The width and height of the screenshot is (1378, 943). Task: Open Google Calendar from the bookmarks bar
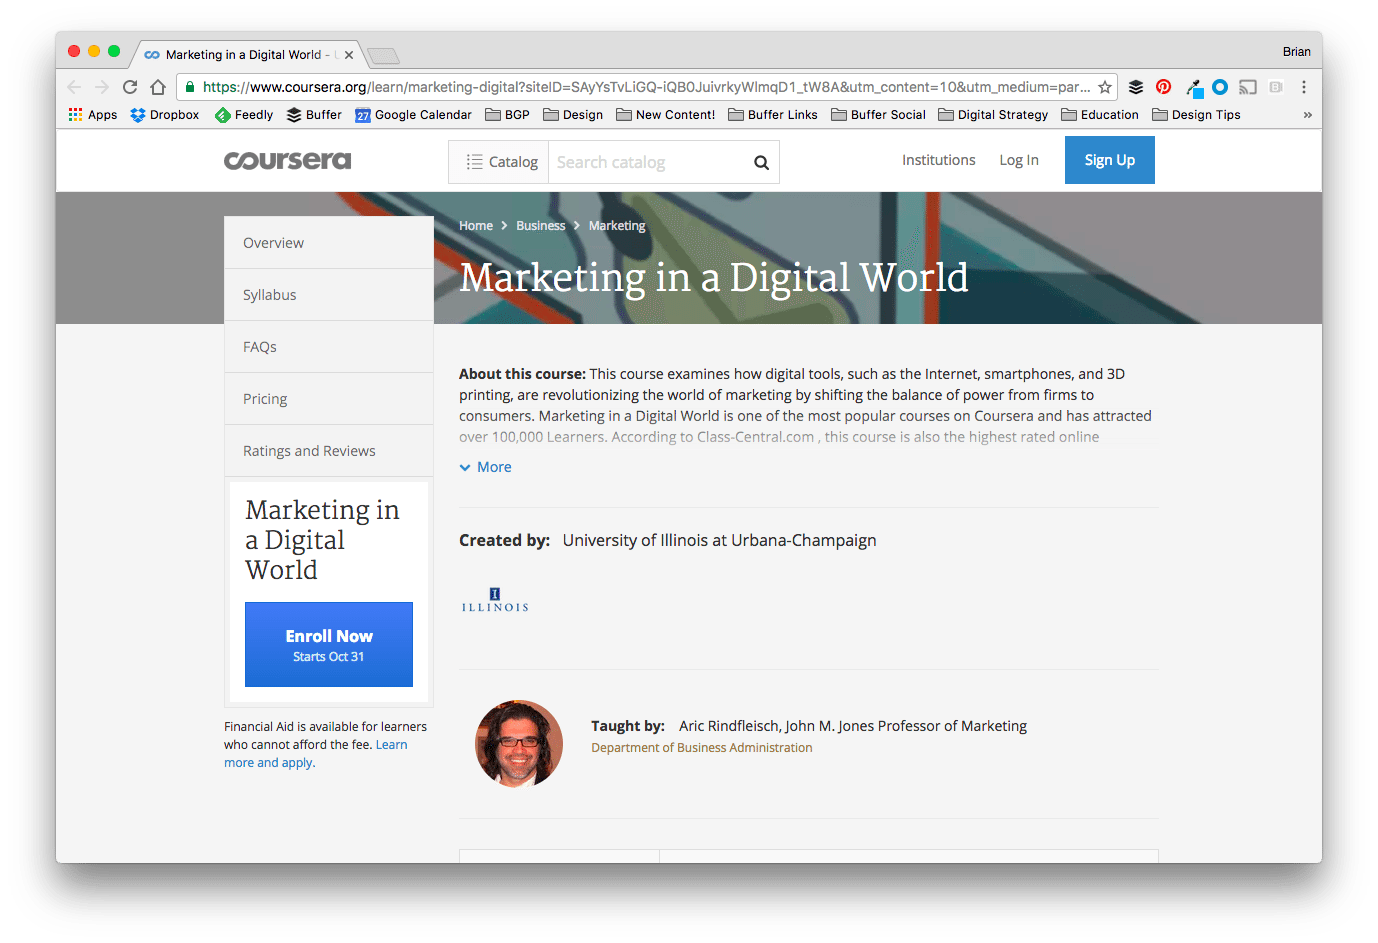click(413, 114)
